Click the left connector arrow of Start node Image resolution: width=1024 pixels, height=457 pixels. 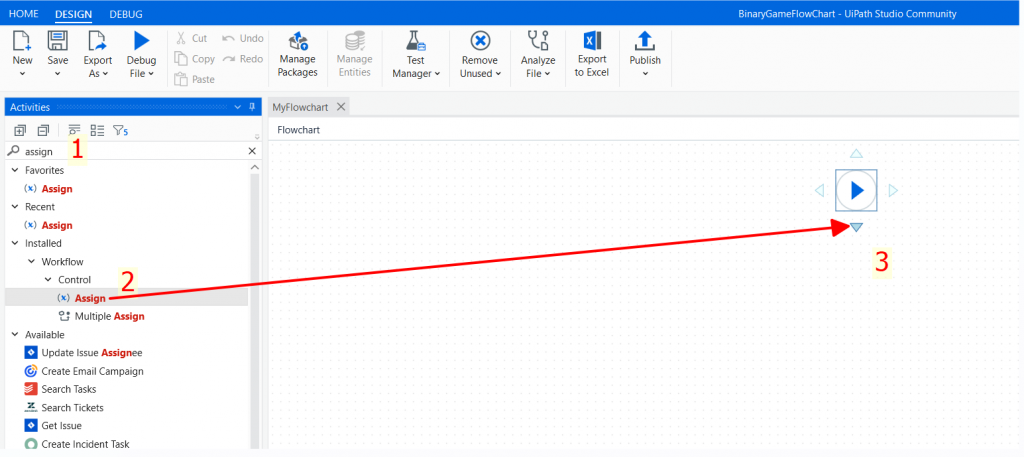[820, 191]
